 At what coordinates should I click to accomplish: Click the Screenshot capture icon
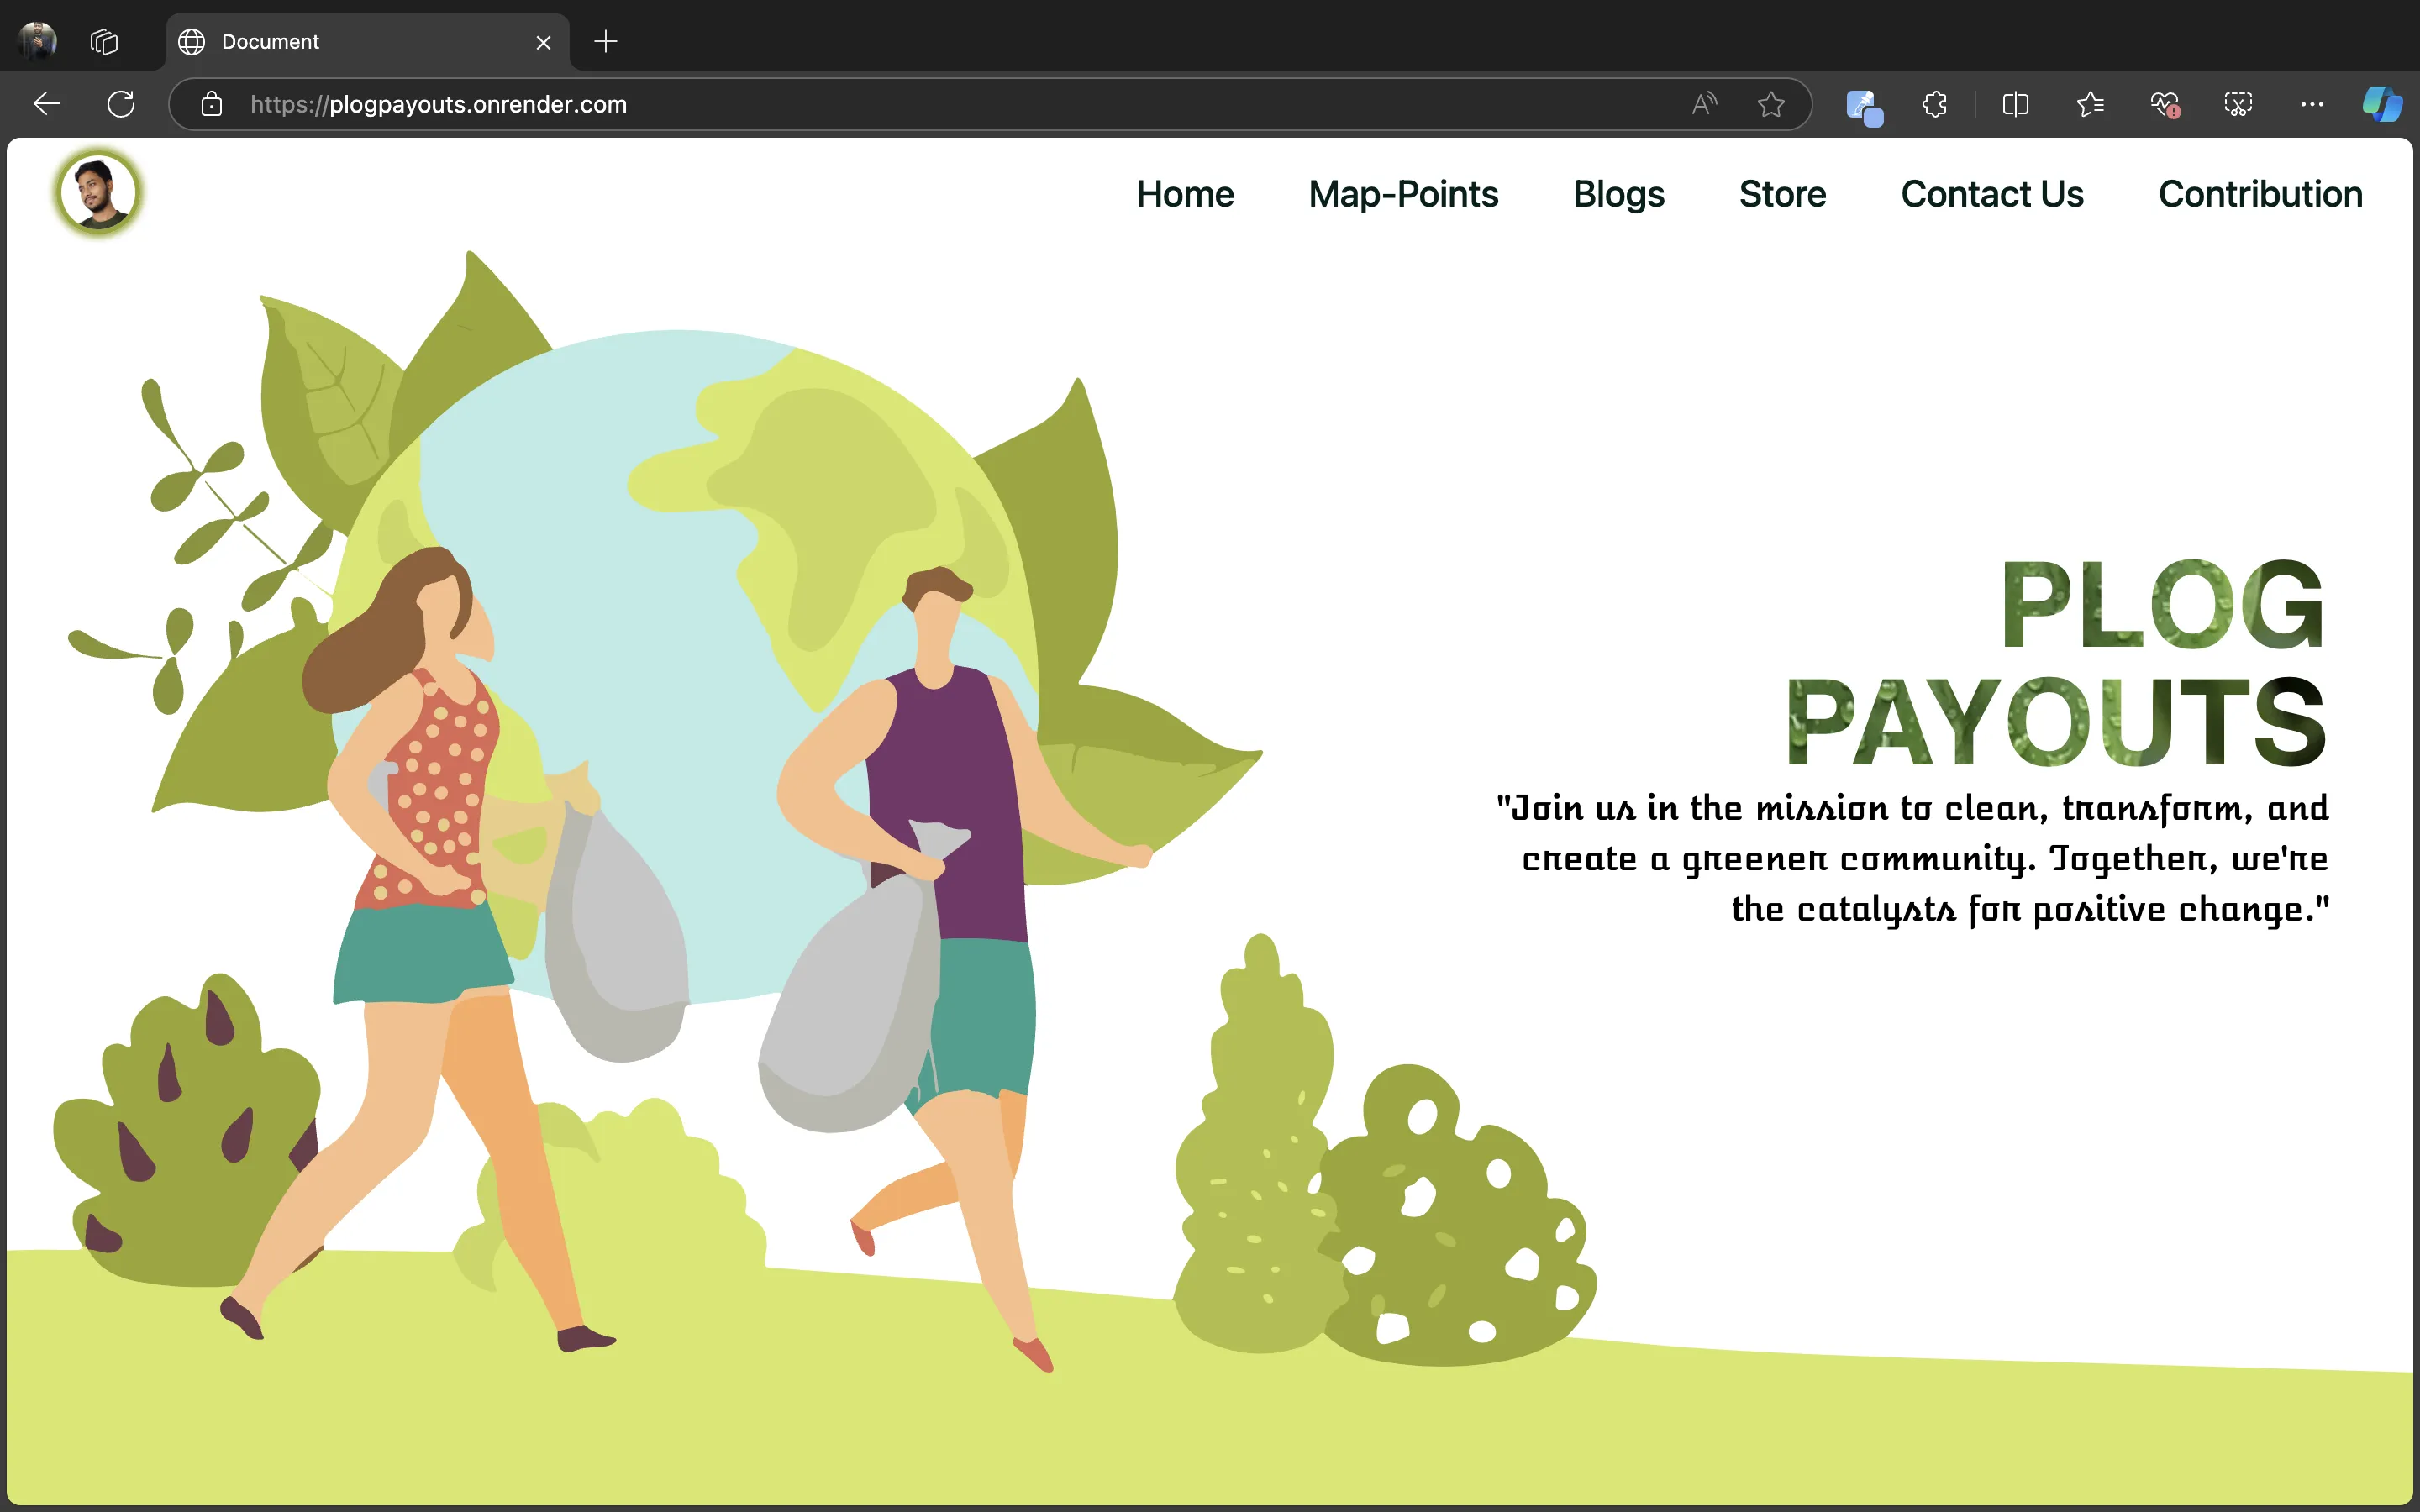[x=2238, y=104]
